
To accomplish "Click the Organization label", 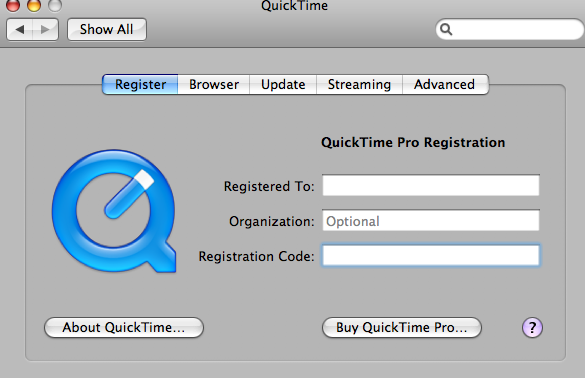I will [272, 221].
